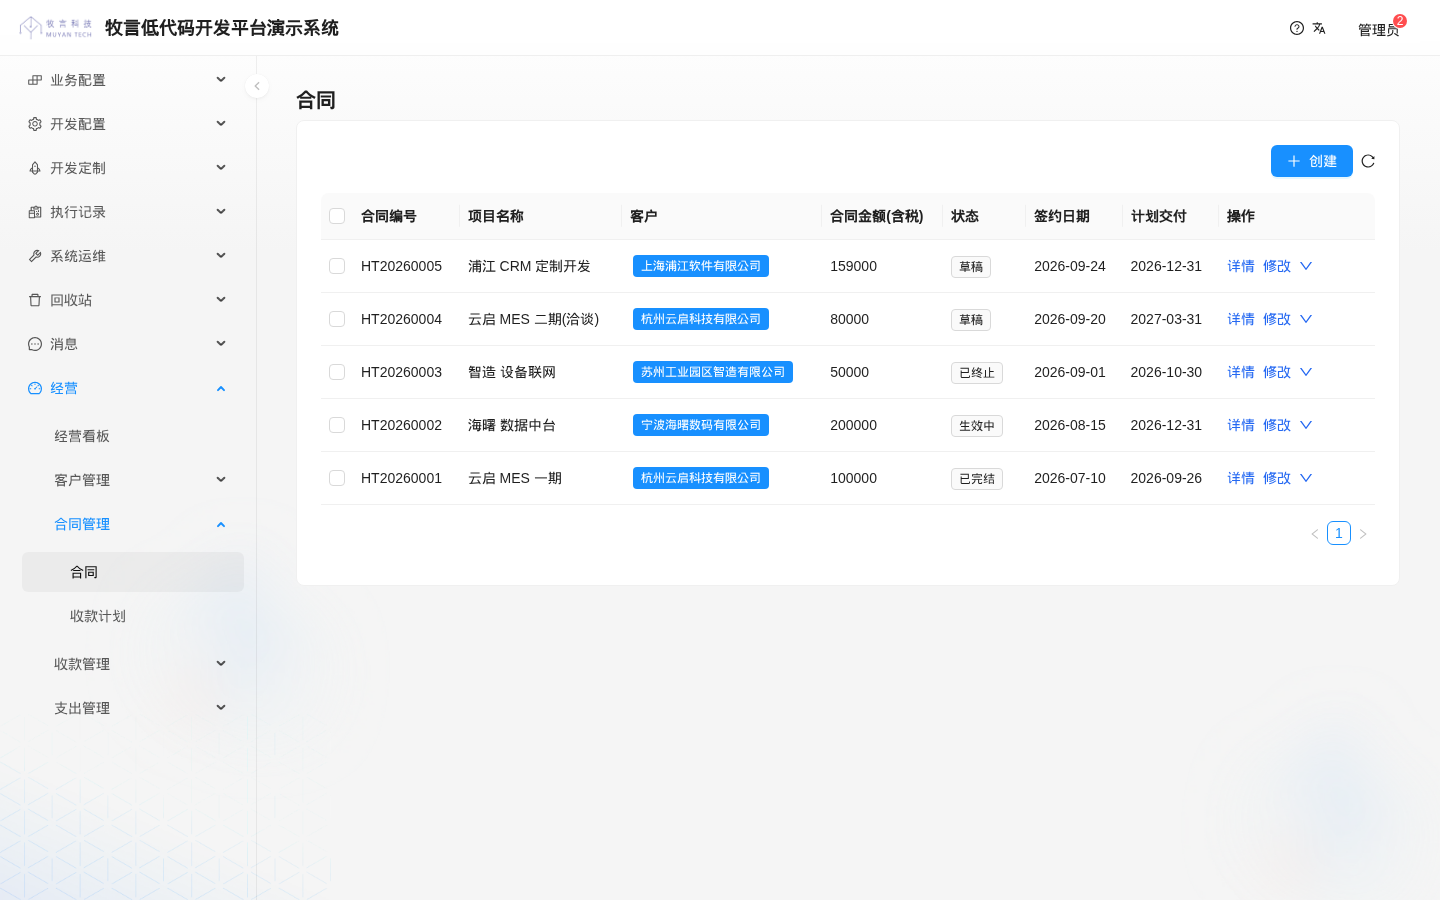1440x900 pixels.
Task: Go to the previous page arrow
Action: [x=1315, y=534]
